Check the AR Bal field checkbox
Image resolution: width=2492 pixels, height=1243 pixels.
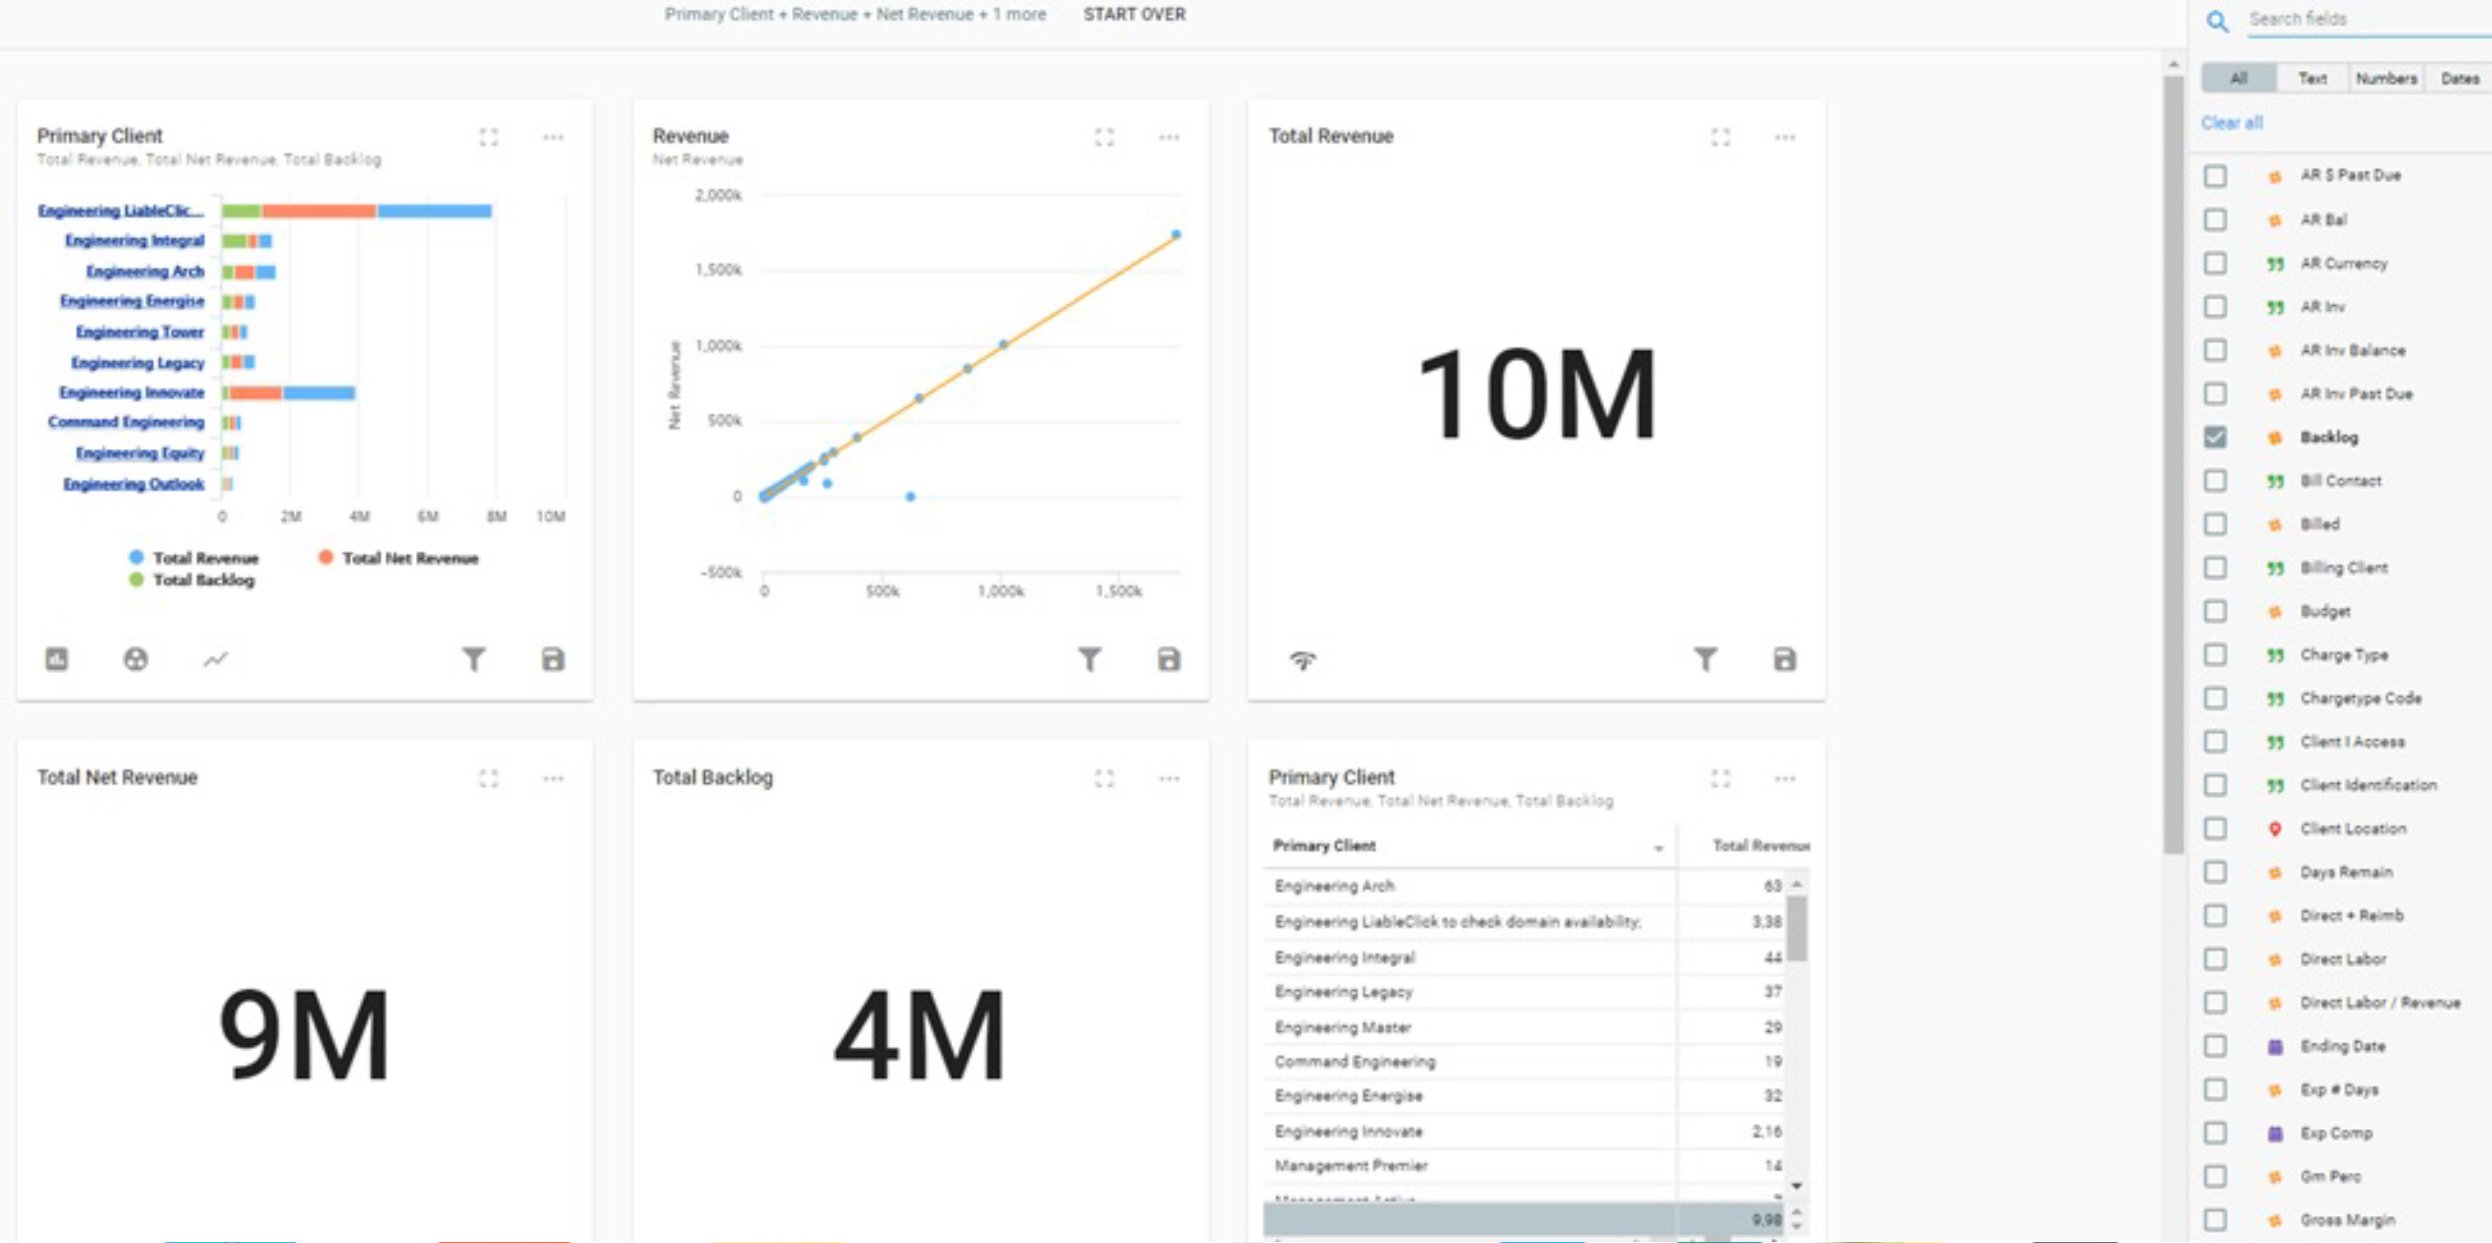pos(2215,220)
